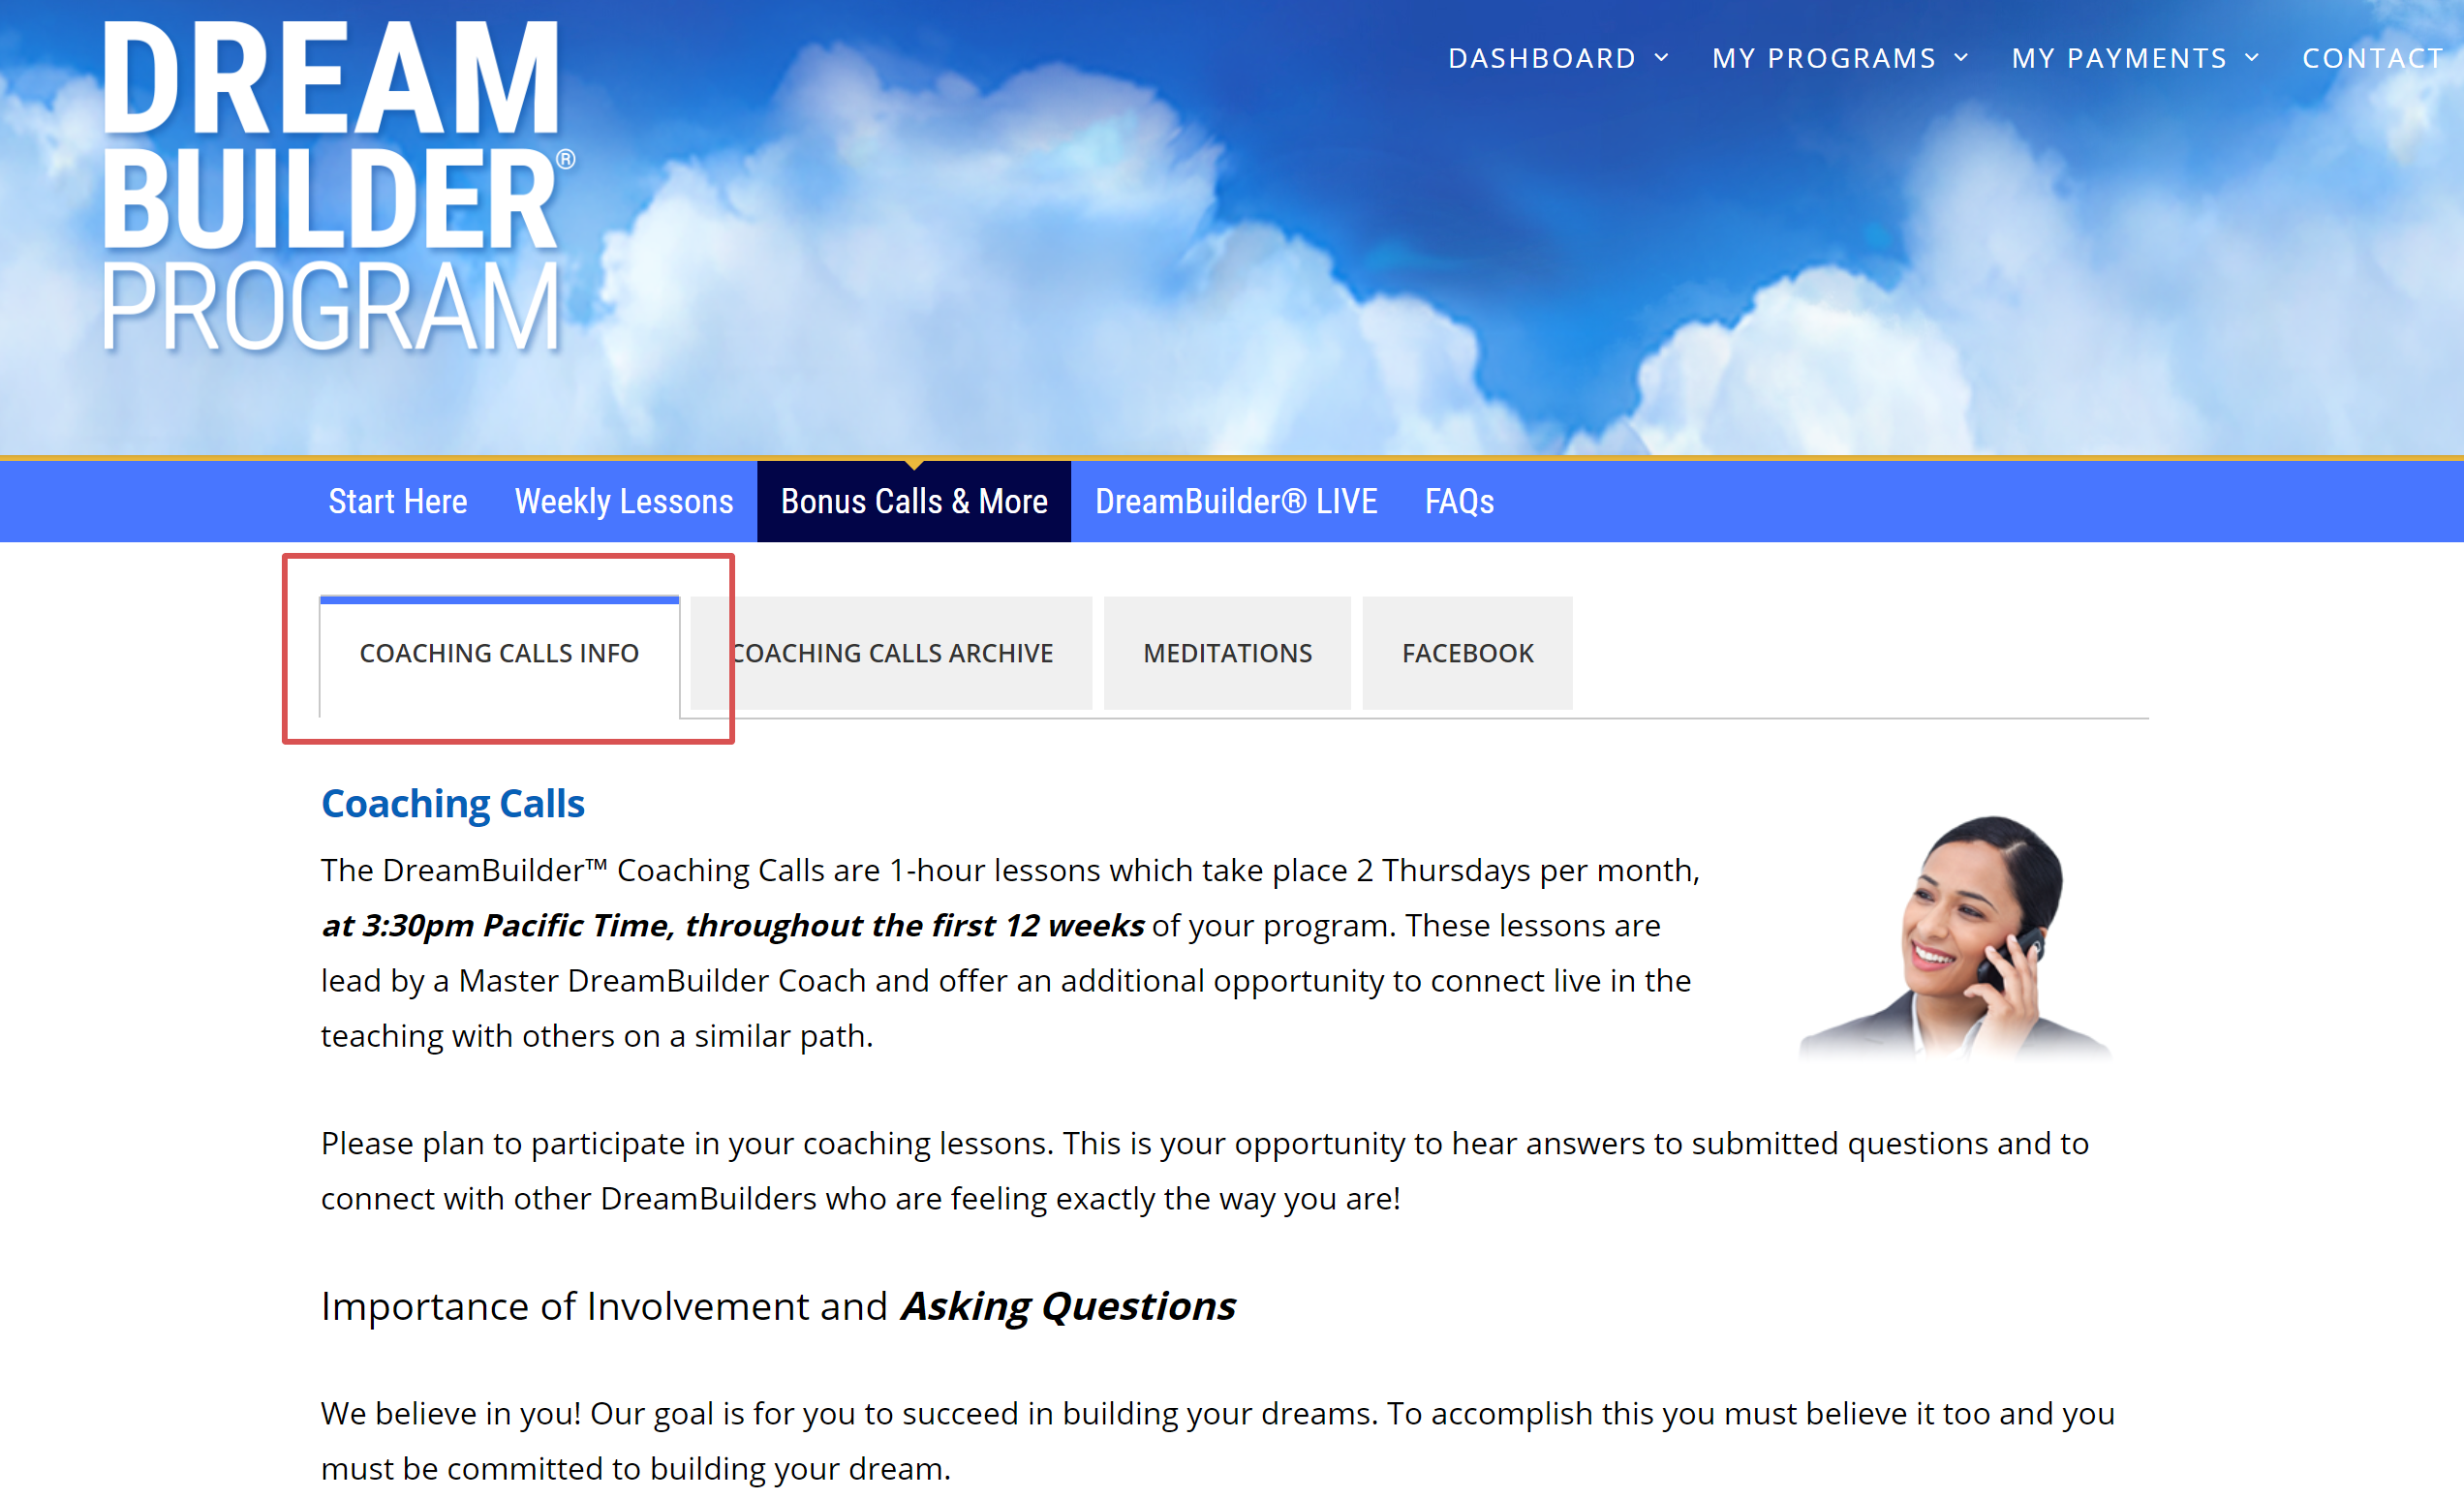This screenshot has width=2464, height=1499.
Task: Open the Coaching Calls Archive tab
Action: pos(890,653)
